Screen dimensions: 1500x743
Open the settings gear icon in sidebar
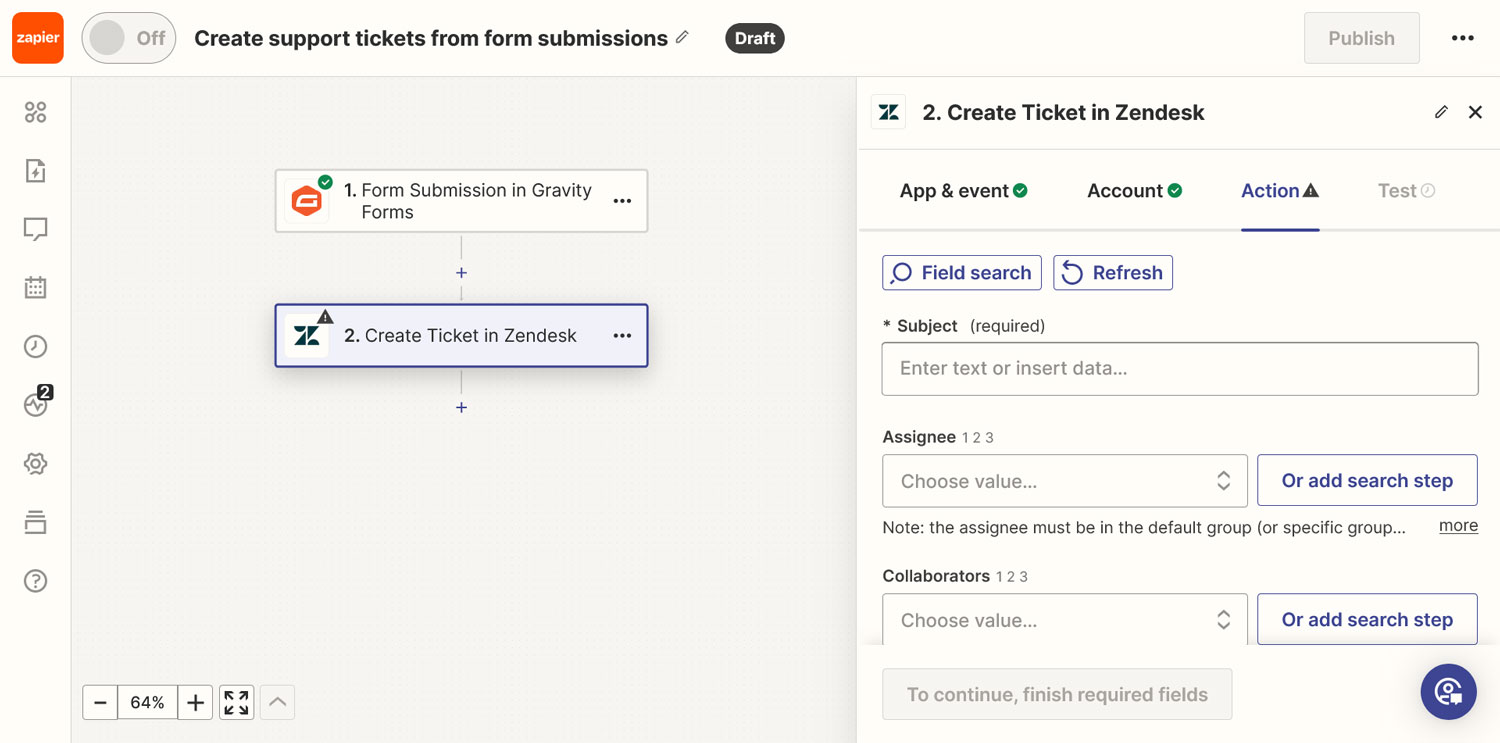[x=35, y=463]
